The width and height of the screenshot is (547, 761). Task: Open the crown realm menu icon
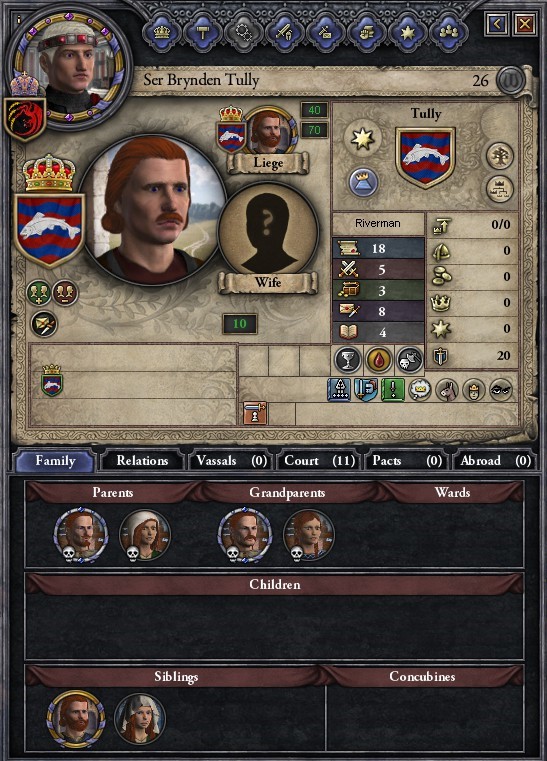[x=162, y=33]
